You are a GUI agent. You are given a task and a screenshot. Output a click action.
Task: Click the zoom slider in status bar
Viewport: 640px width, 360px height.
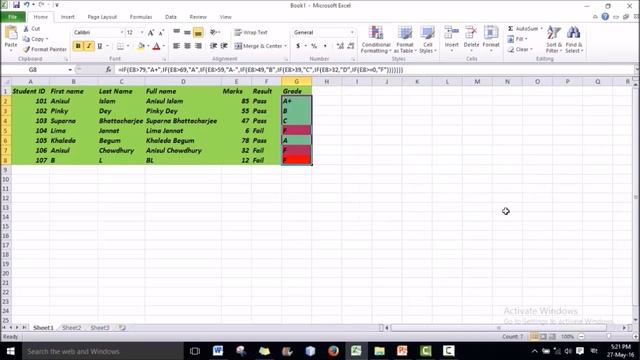point(608,337)
